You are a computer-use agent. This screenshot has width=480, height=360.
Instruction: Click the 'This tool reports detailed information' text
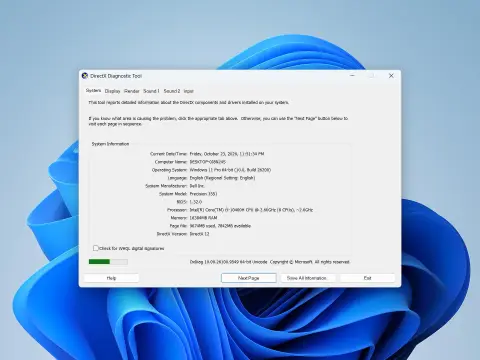[x=189, y=102]
